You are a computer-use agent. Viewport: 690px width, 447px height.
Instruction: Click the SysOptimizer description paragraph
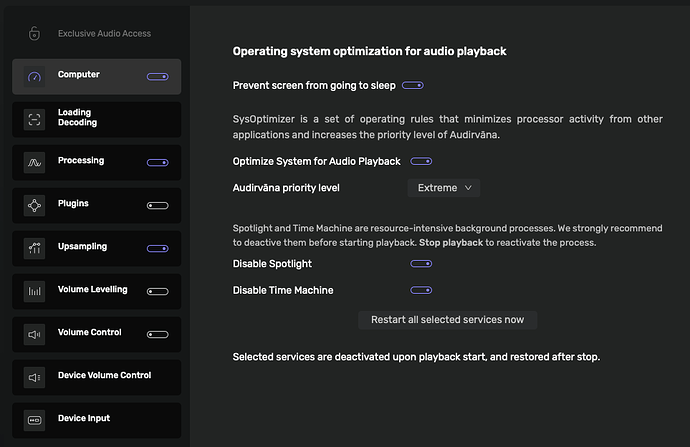(448, 127)
